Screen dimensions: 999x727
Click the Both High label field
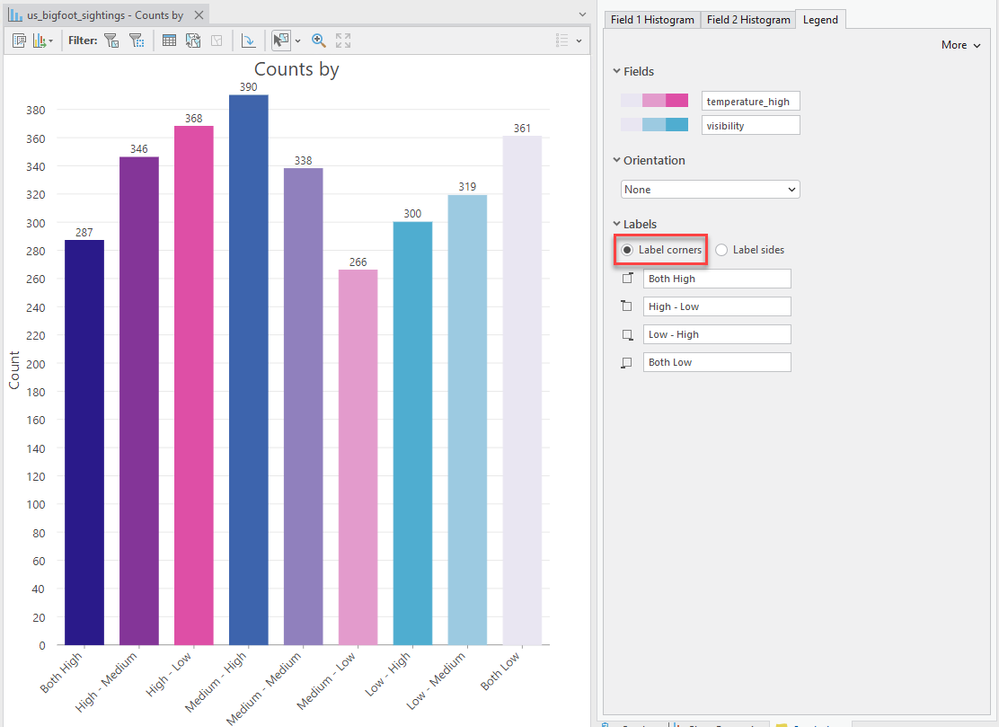point(717,278)
